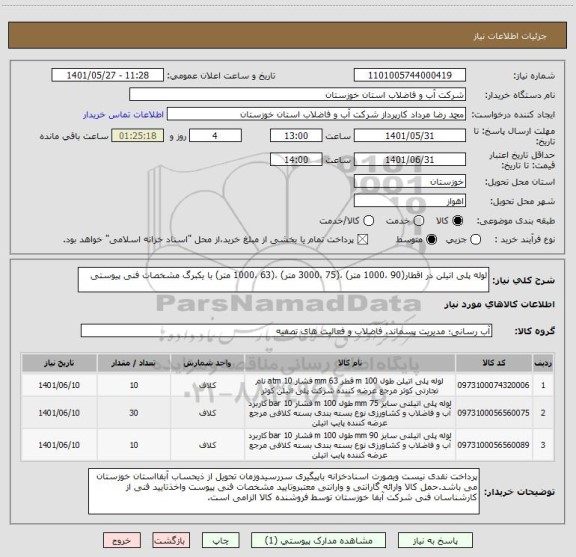
Task: Select the کالا/خدمت radio button
Action: point(368,220)
